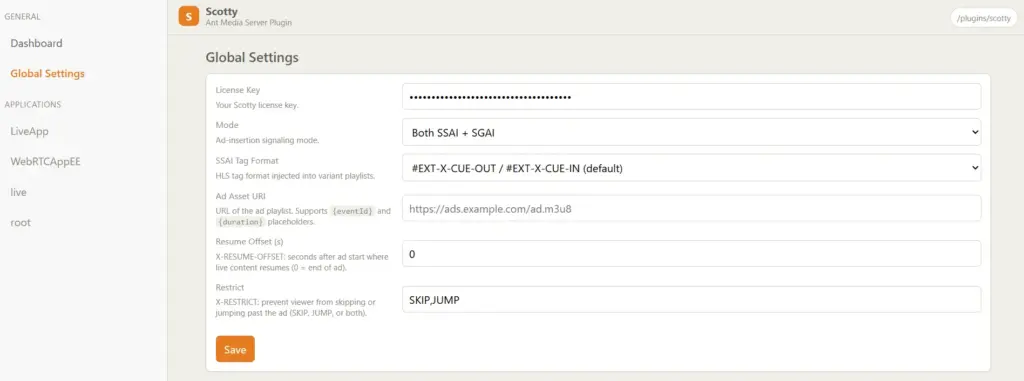Click the Global Settings page heading
The height and width of the screenshot is (381, 1024).
coord(252,58)
